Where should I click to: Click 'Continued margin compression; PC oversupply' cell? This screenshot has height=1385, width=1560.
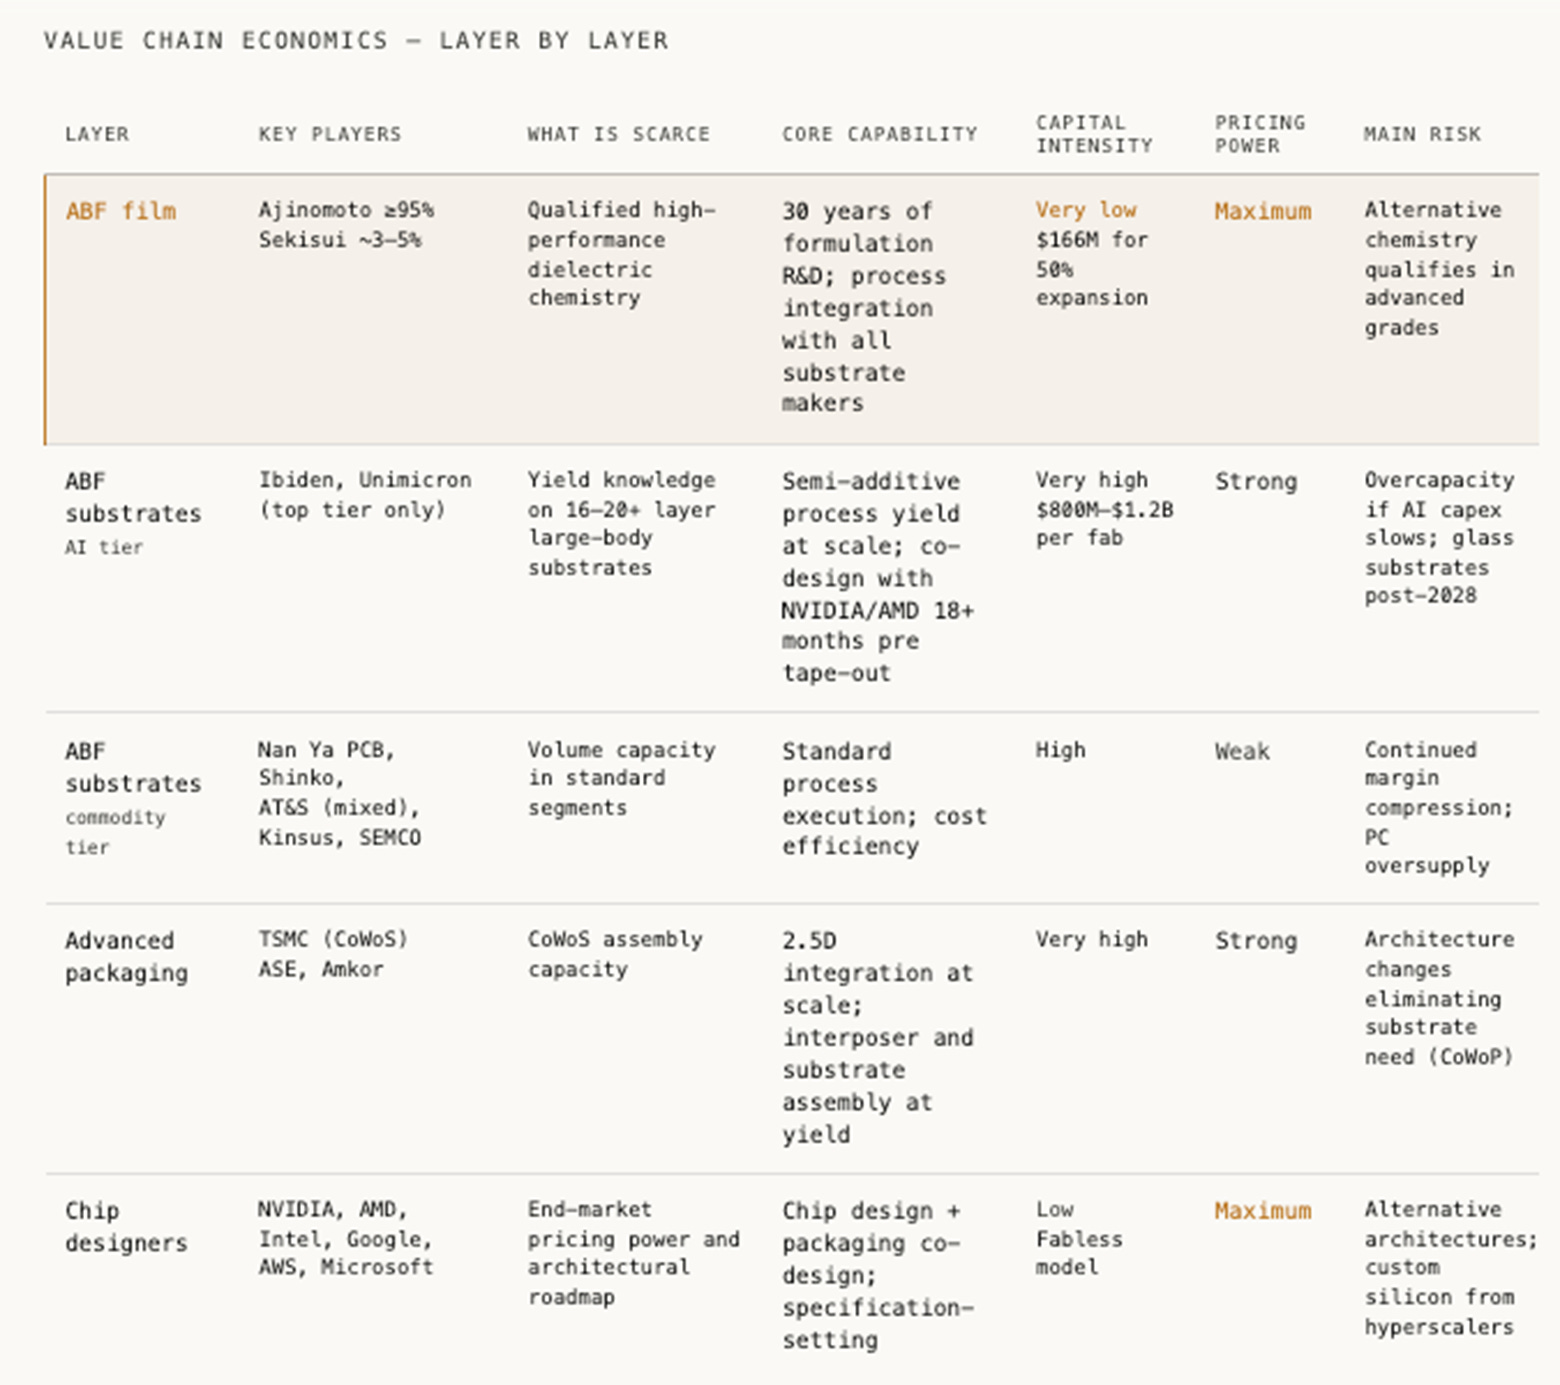coord(1439,808)
